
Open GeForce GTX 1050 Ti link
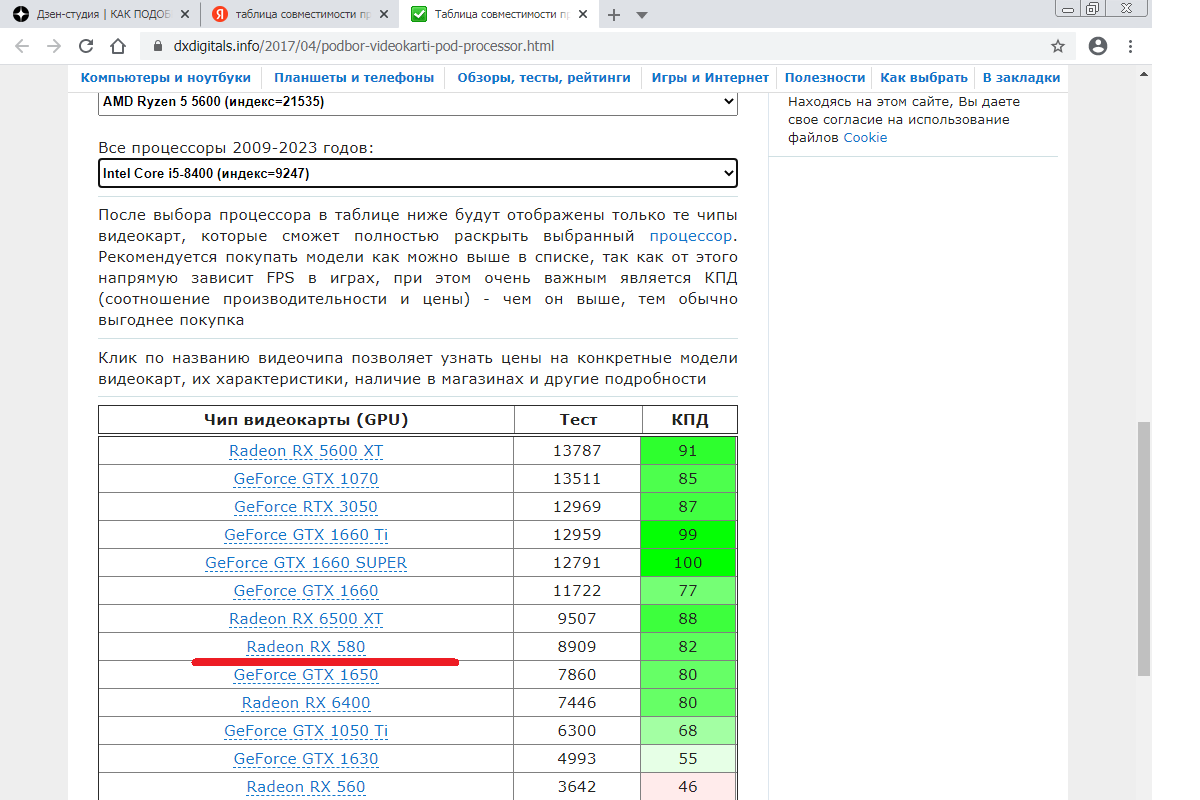click(306, 731)
